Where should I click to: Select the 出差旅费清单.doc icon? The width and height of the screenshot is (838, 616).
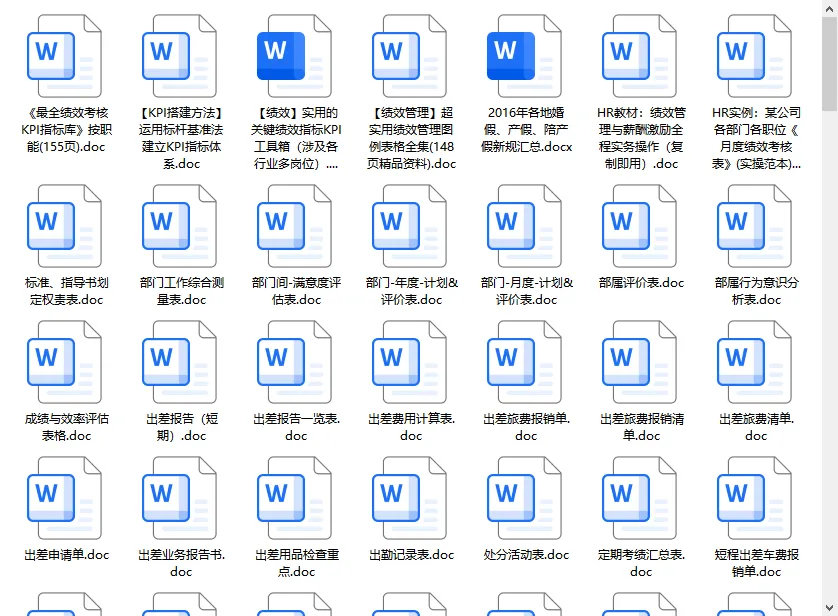(754, 362)
